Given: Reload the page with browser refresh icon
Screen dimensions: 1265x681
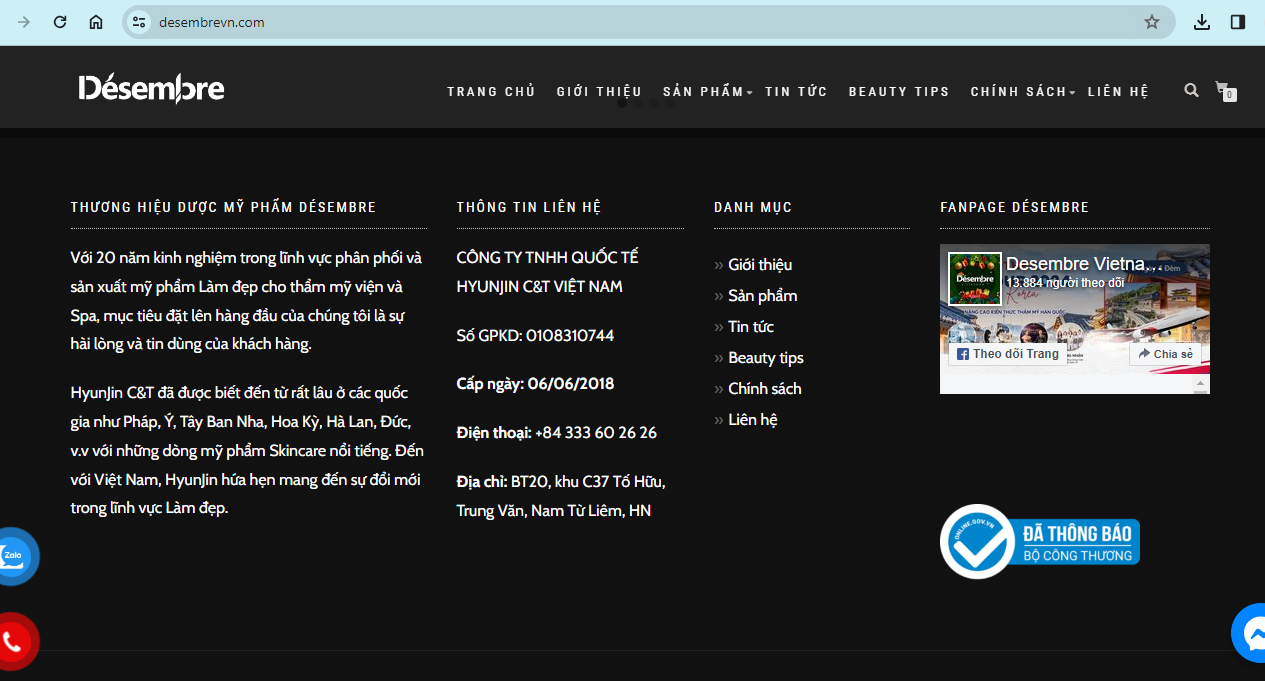Looking at the screenshot, I should point(60,22).
